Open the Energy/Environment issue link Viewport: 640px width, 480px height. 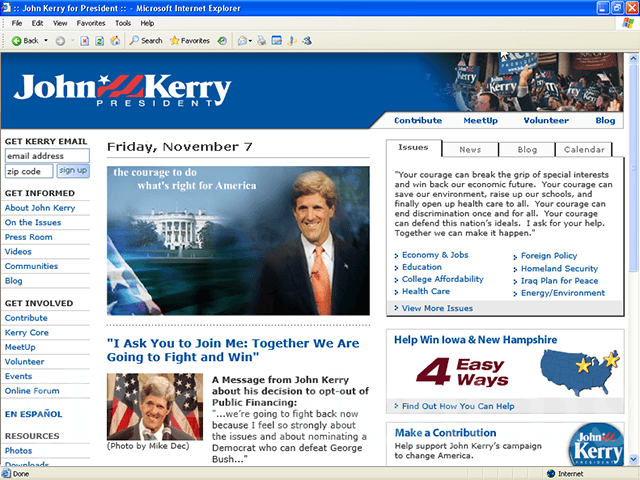pos(563,293)
